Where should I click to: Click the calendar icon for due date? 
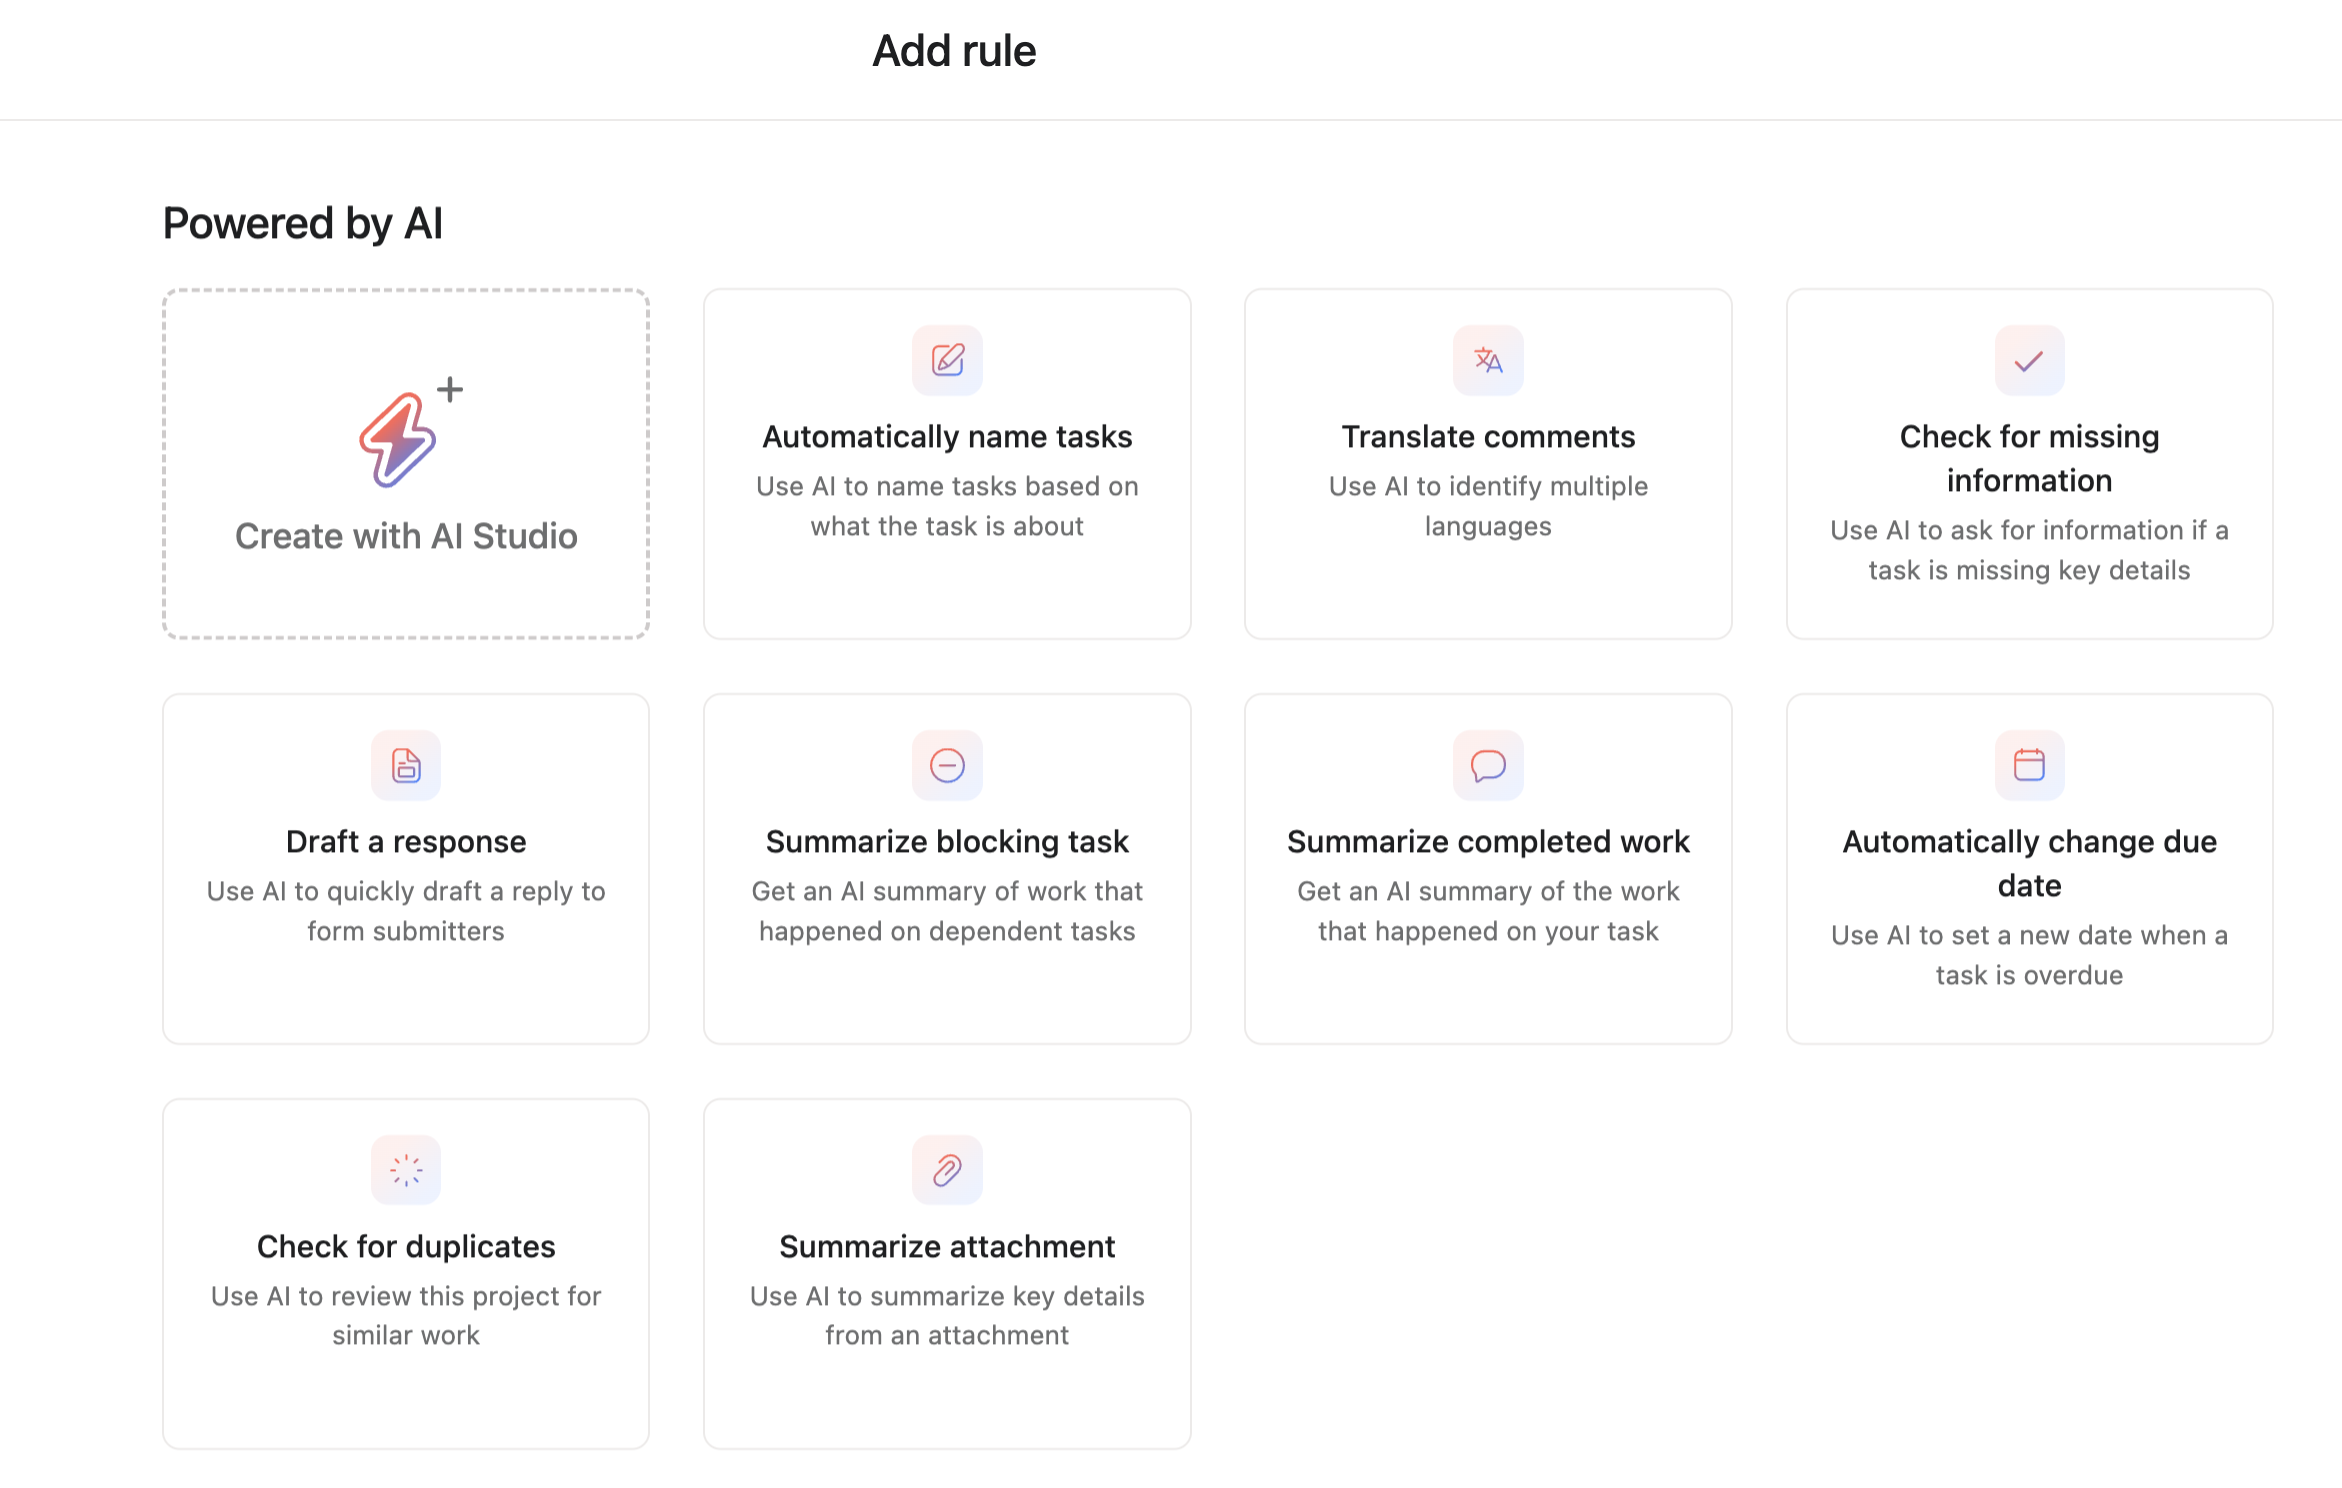click(x=2029, y=765)
